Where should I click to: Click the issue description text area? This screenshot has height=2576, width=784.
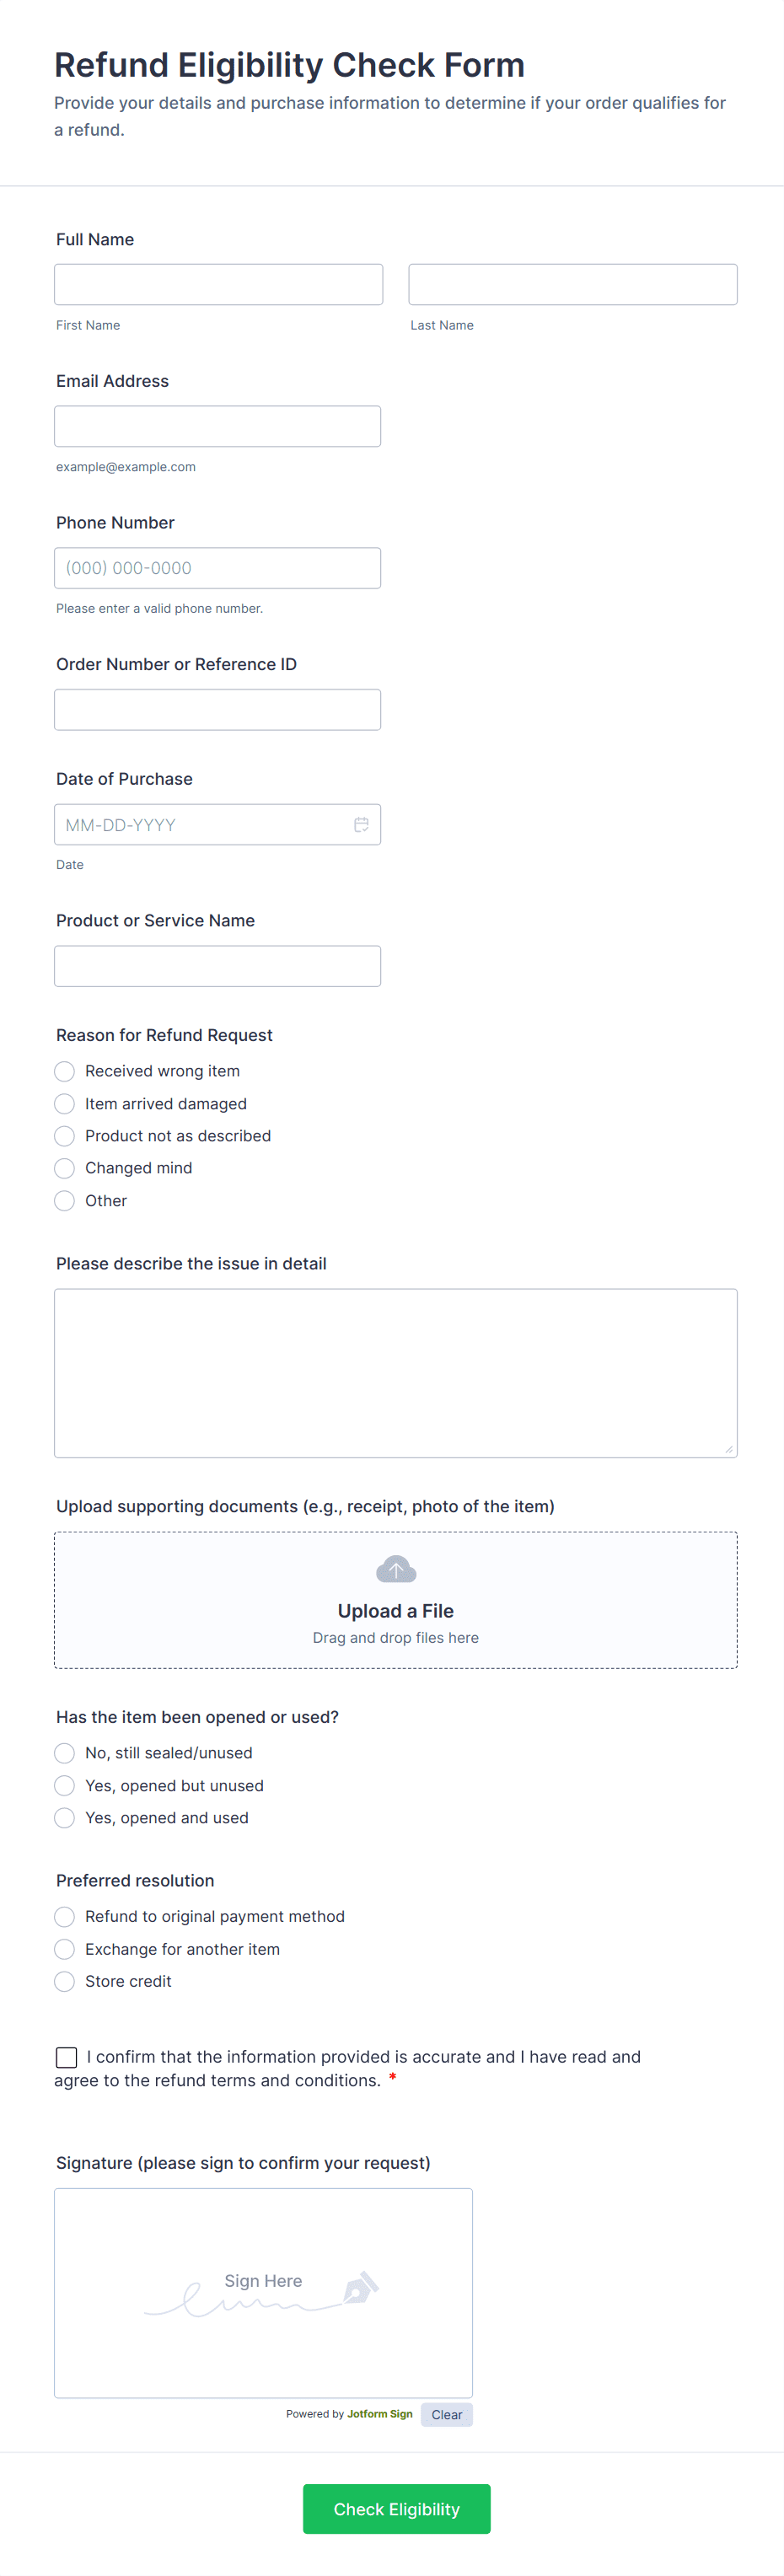[395, 1372]
